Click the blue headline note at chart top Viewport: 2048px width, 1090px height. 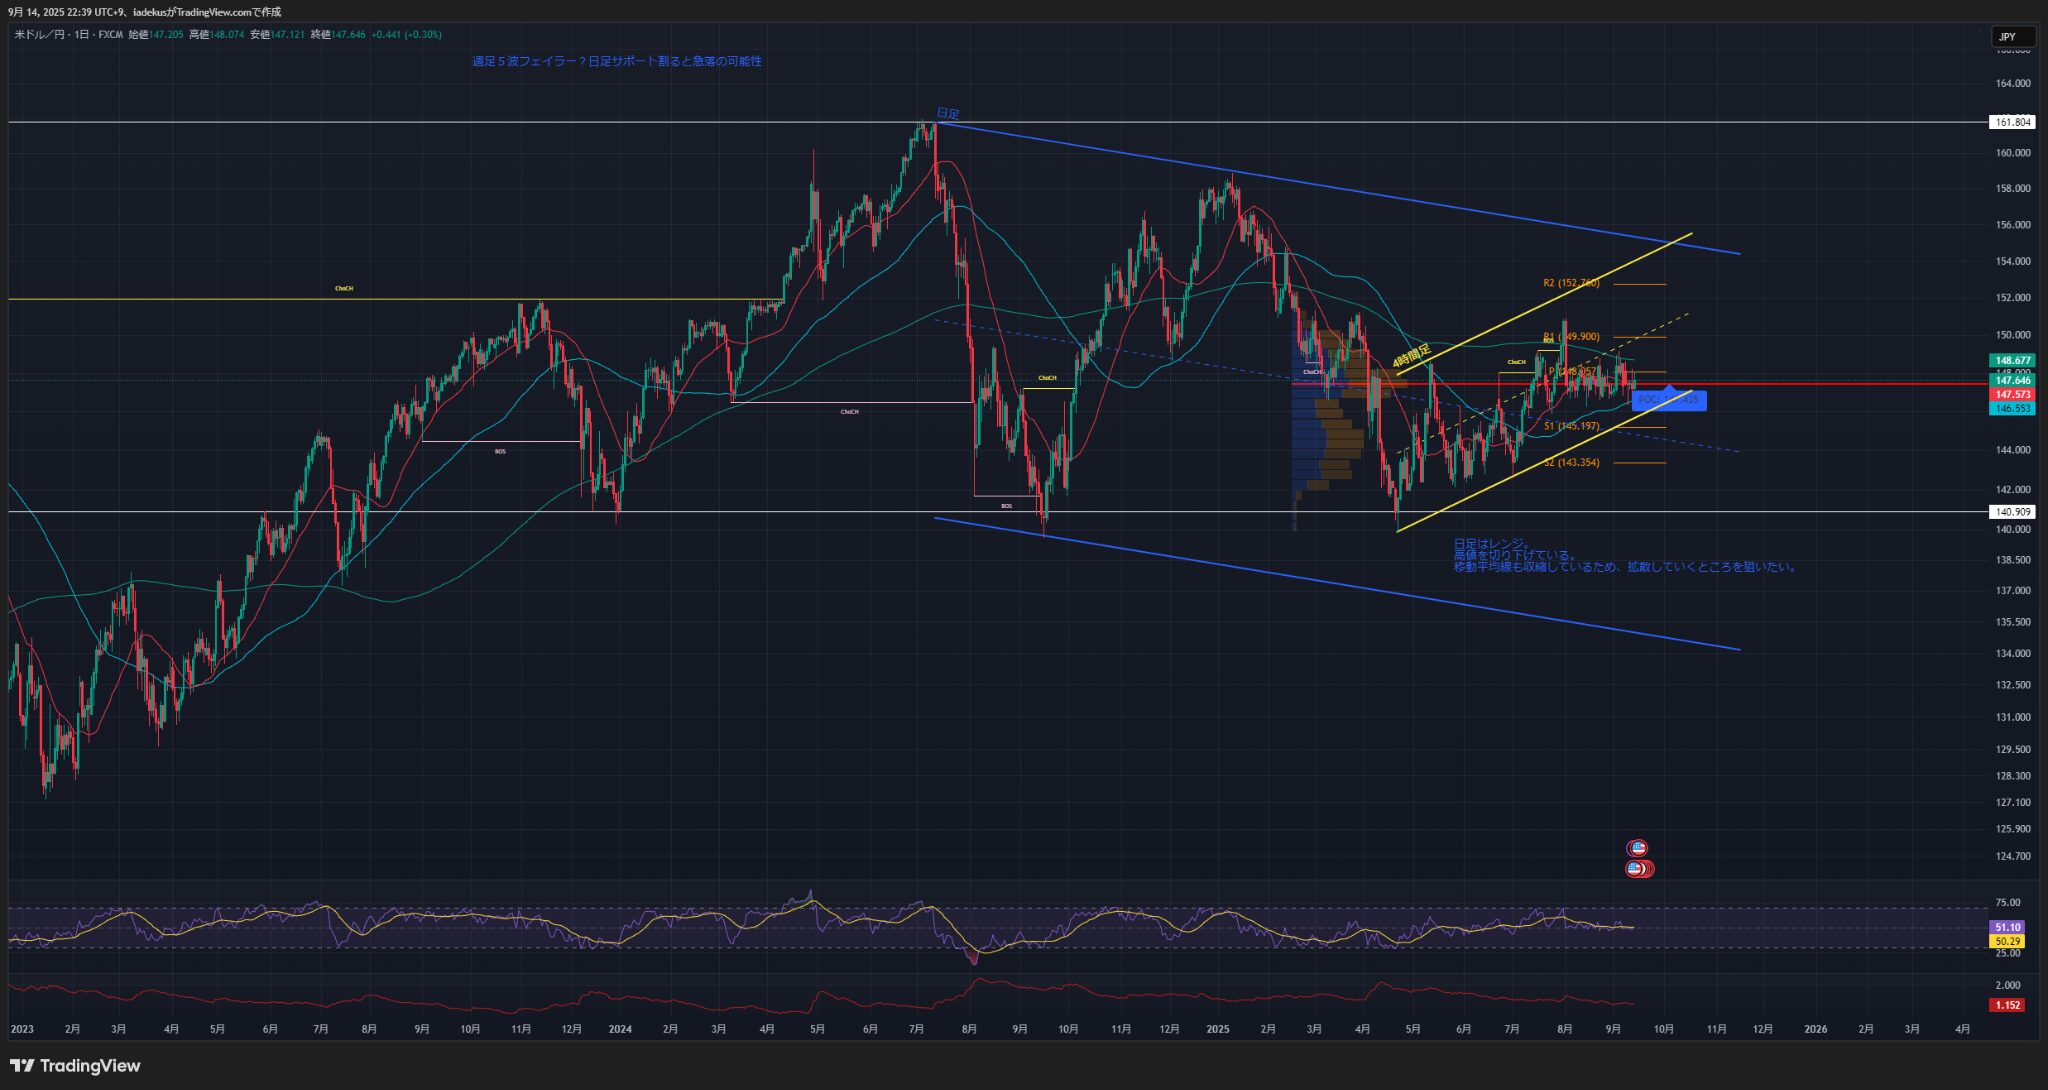(617, 61)
